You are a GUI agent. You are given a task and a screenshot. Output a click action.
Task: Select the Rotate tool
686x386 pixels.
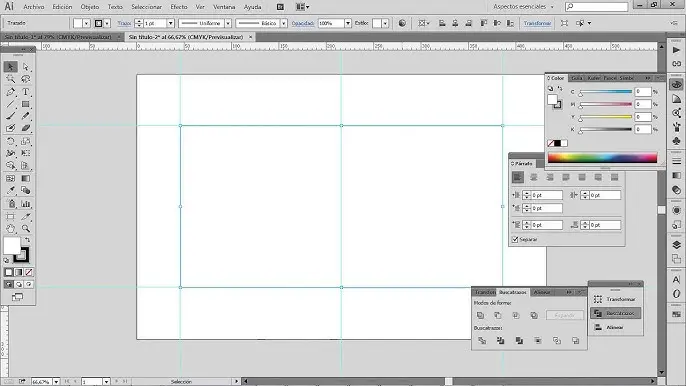click(10, 141)
